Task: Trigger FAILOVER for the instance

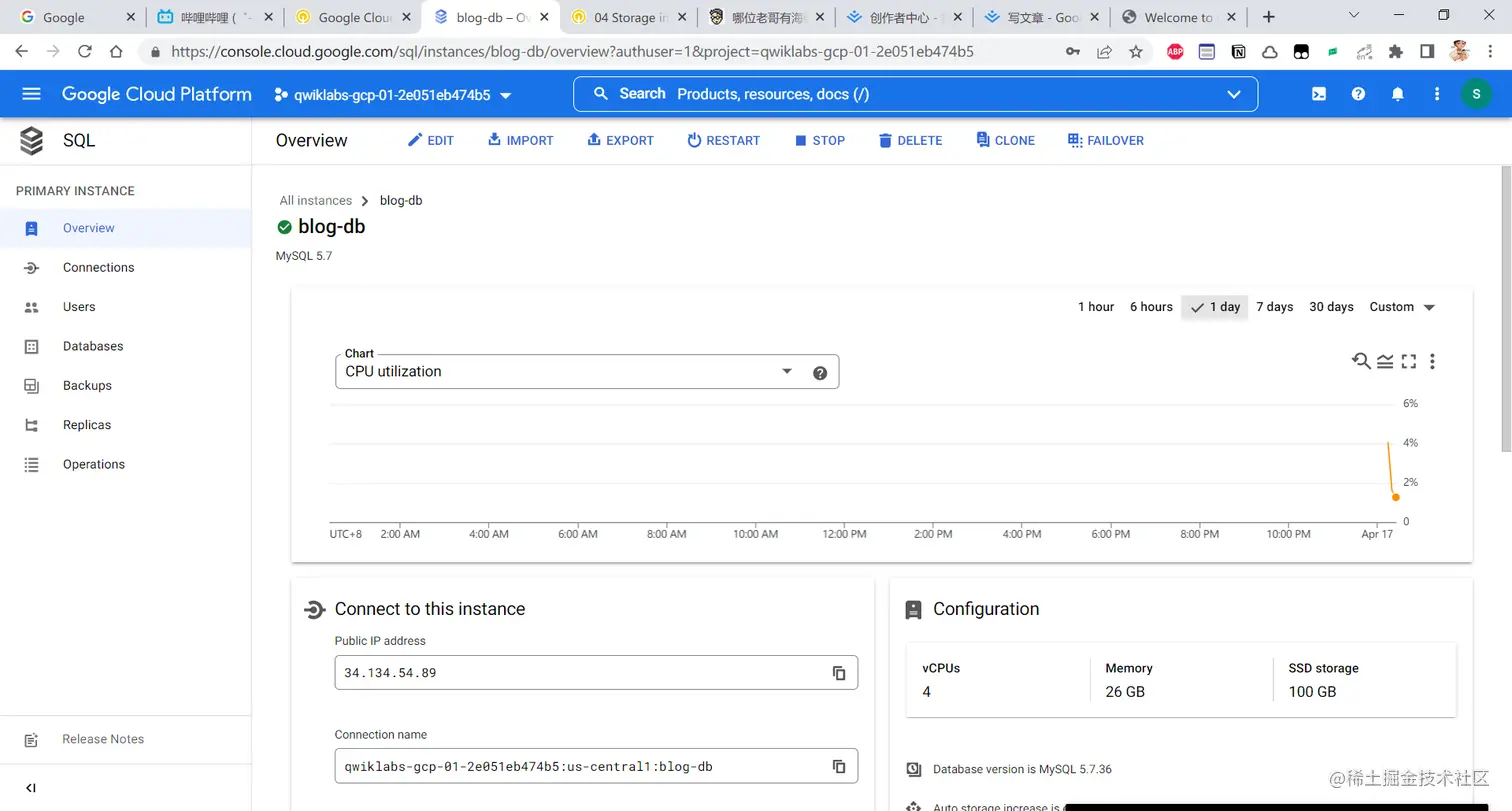Action: tap(1105, 141)
